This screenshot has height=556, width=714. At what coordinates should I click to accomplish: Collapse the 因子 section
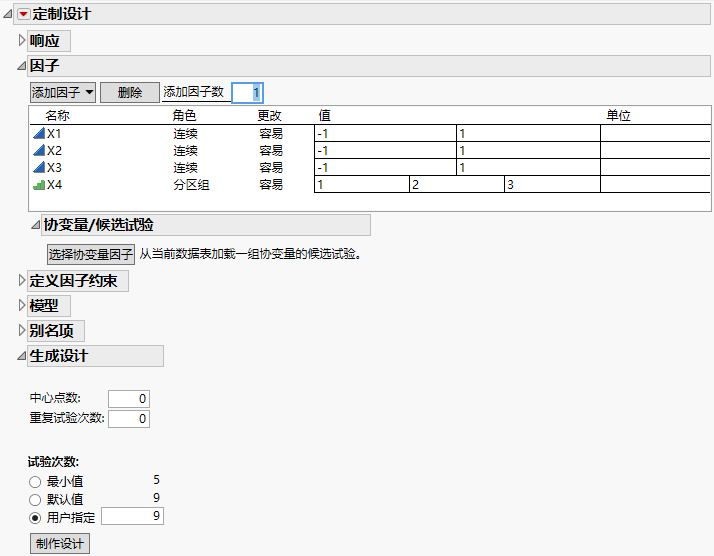(21, 66)
